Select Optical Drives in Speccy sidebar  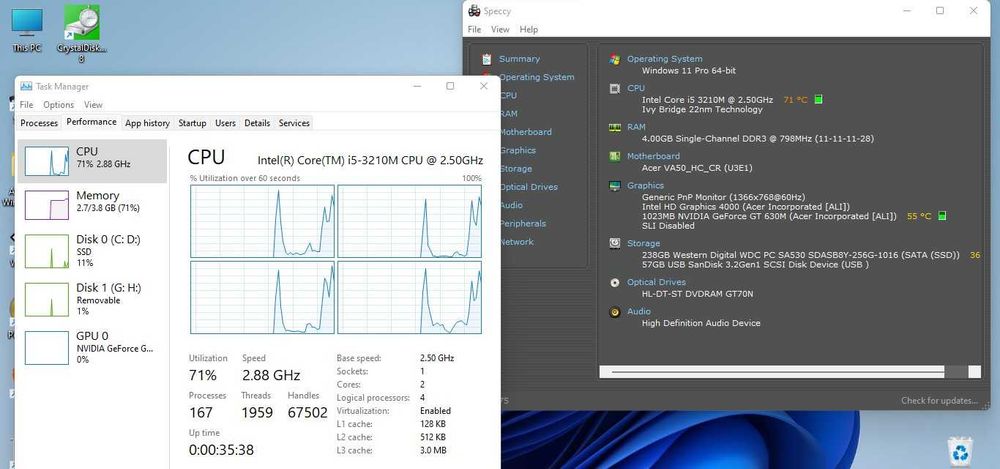coord(529,187)
